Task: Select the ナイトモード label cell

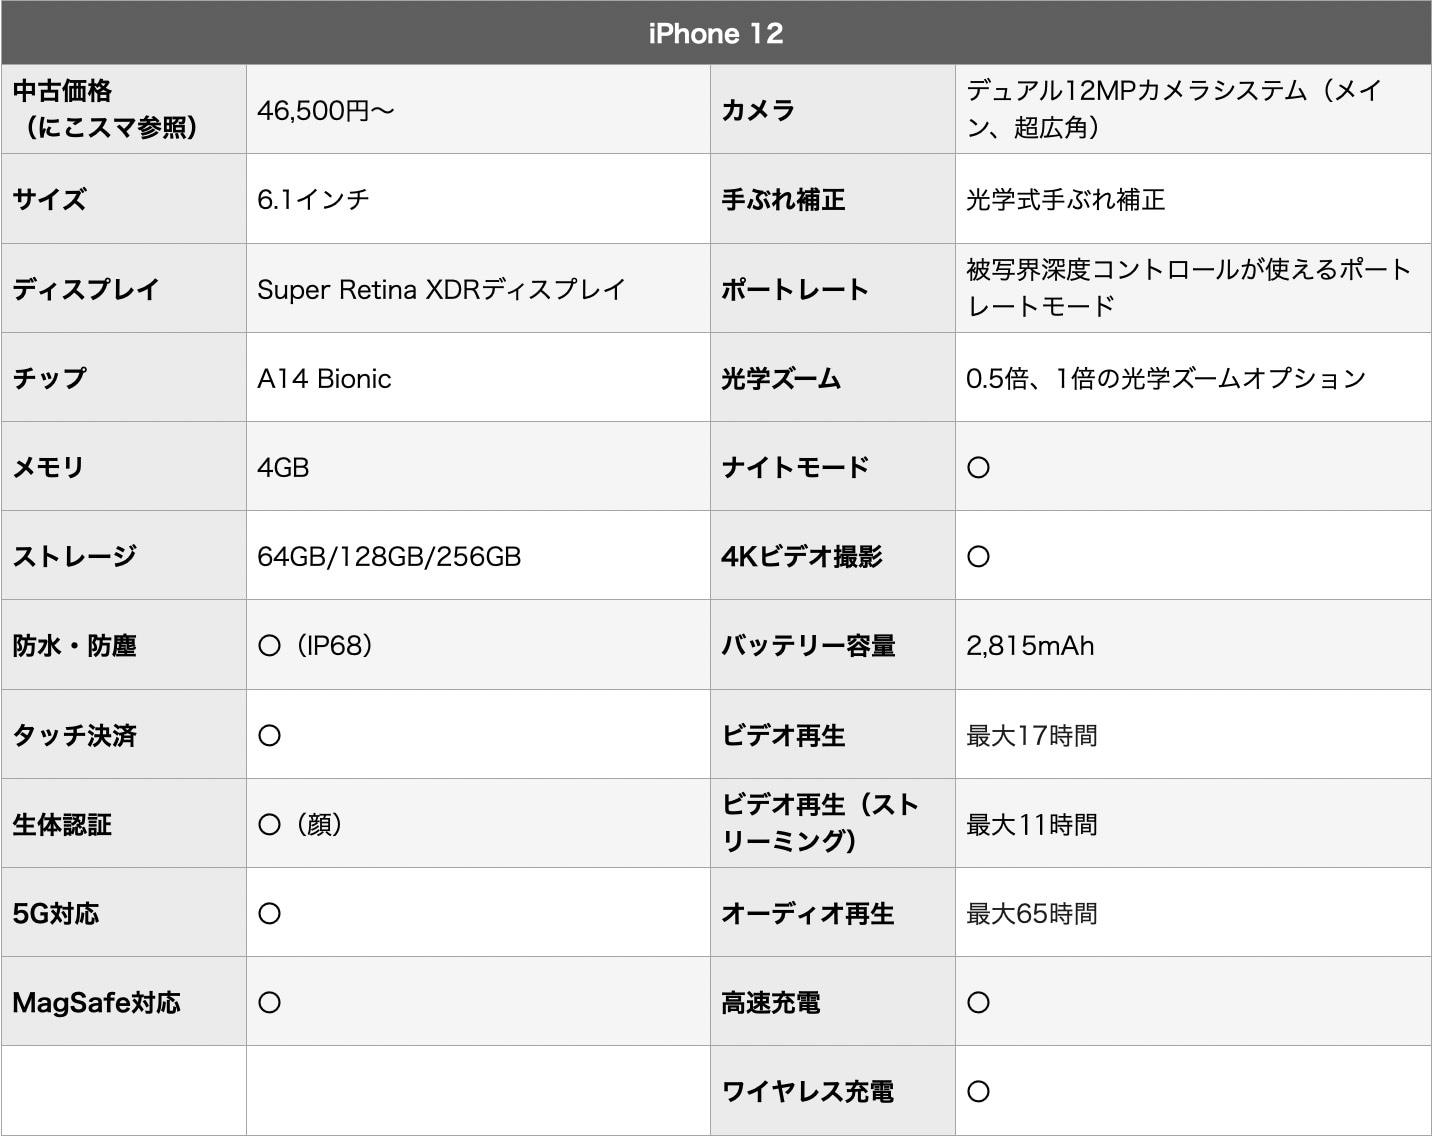Action: pos(833,467)
